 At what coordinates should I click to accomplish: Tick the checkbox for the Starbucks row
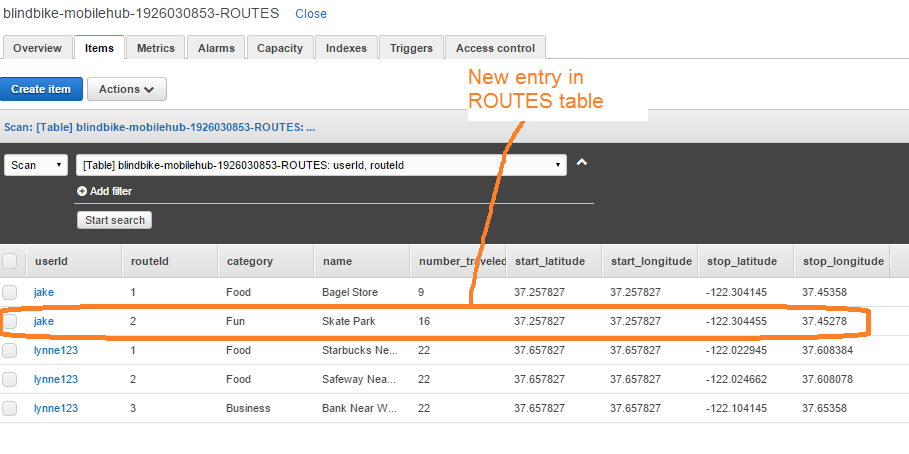click(10, 350)
